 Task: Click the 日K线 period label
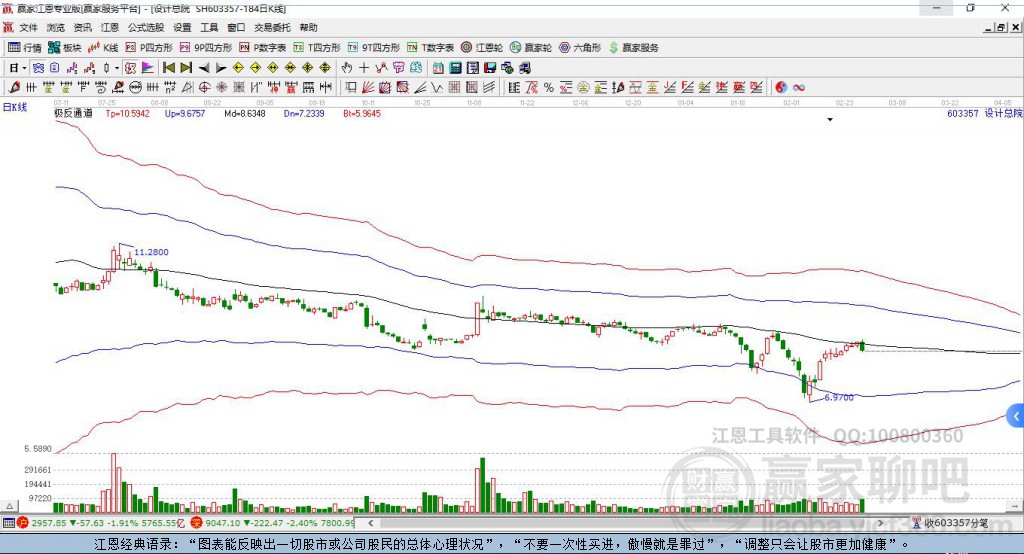click(x=15, y=108)
